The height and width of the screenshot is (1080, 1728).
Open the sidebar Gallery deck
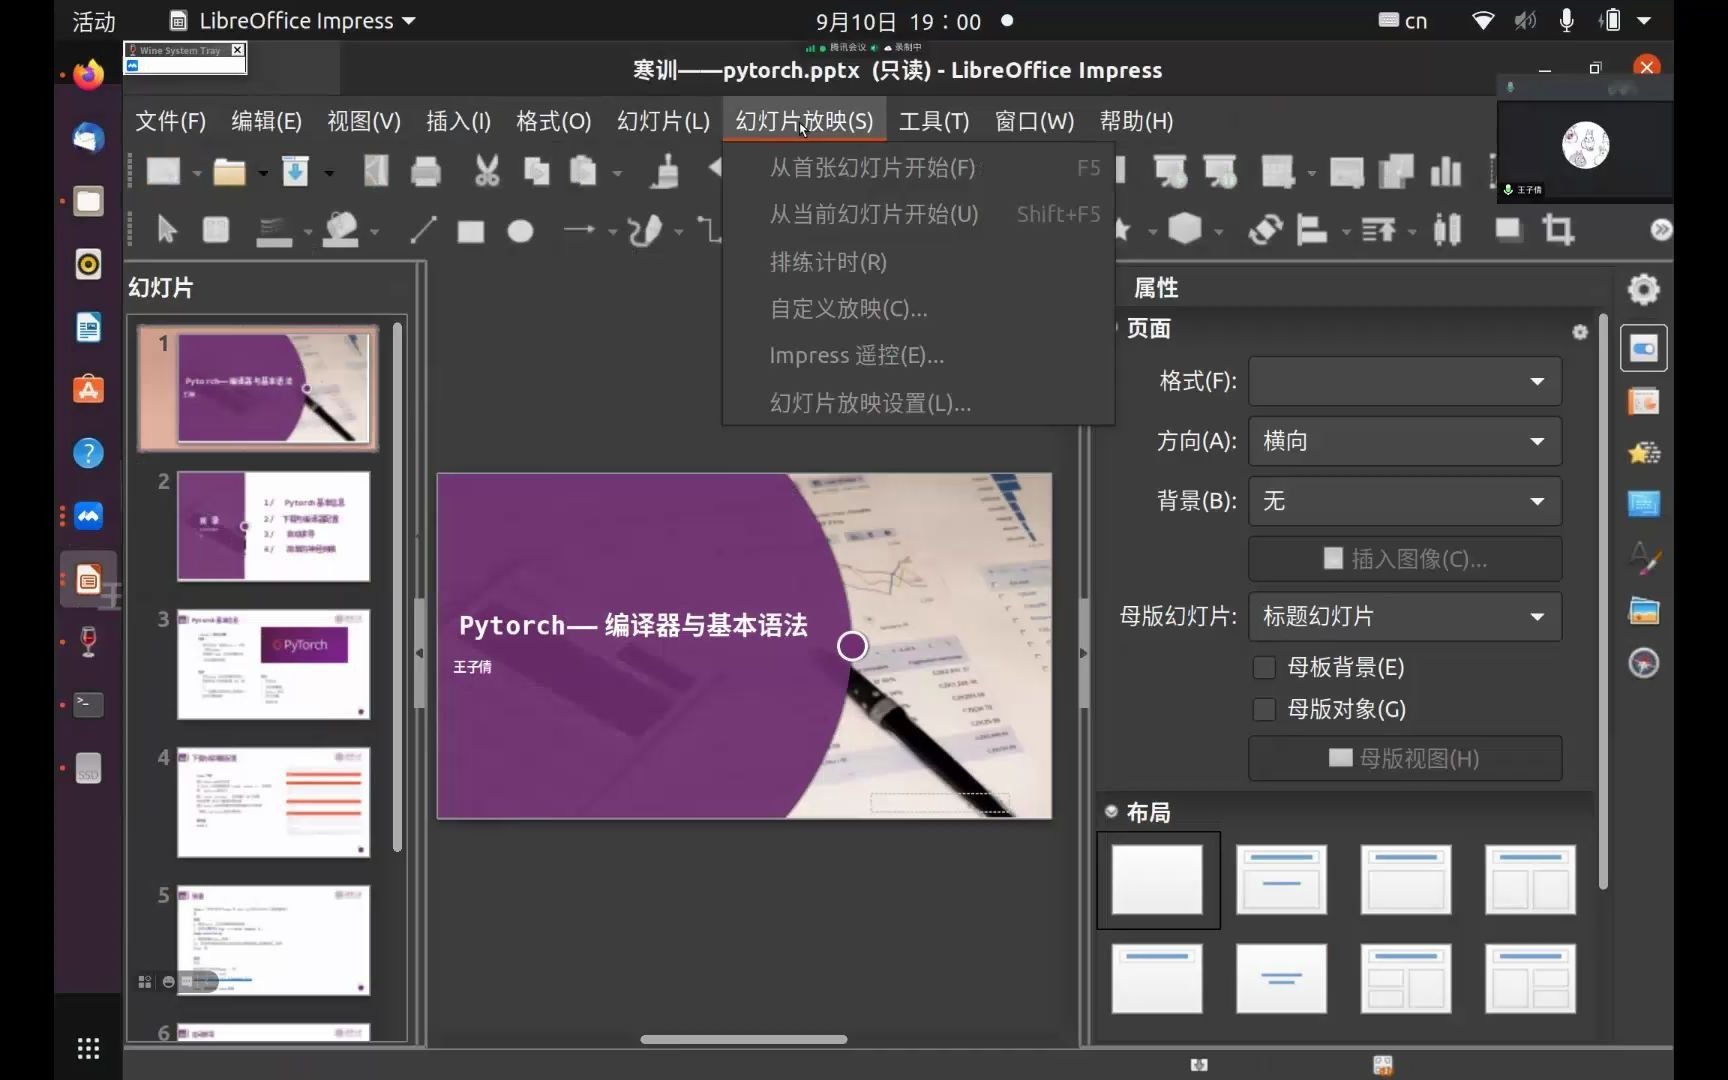pyautogui.click(x=1644, y=610)
